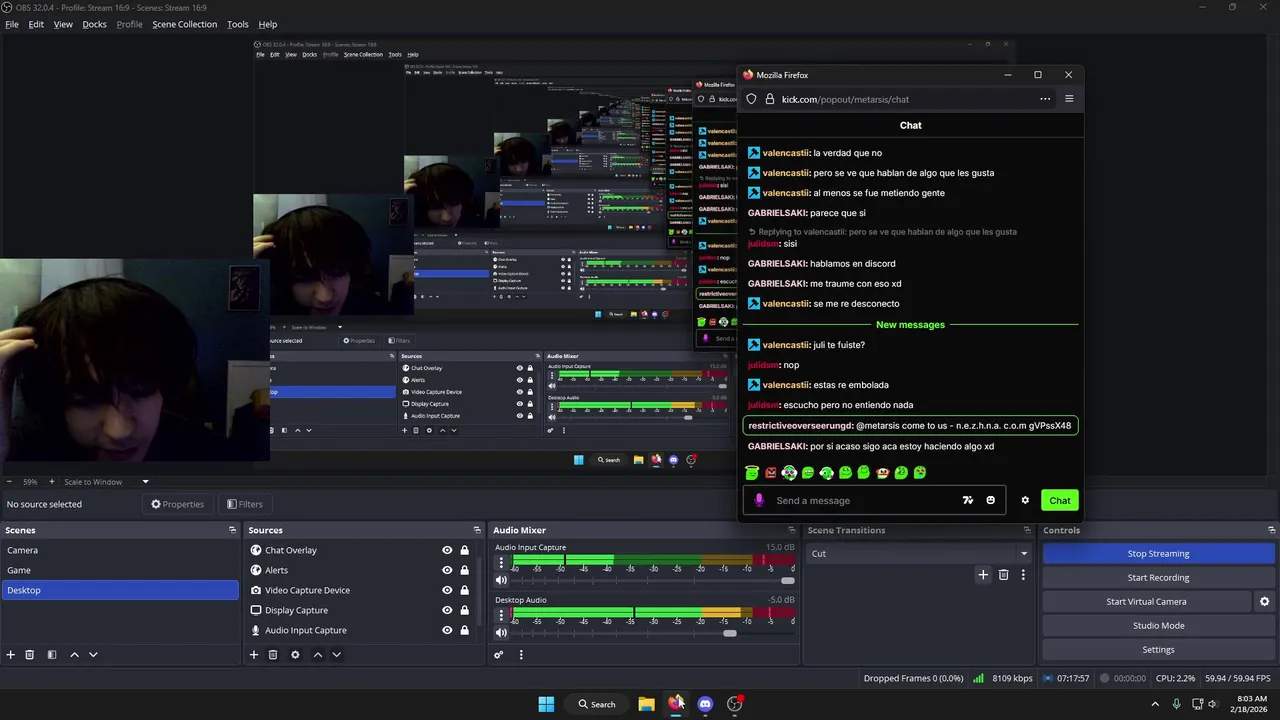Open Audio Mixer advanced properties gears icon
1280x720 pixels.
(x=498, y=655)
